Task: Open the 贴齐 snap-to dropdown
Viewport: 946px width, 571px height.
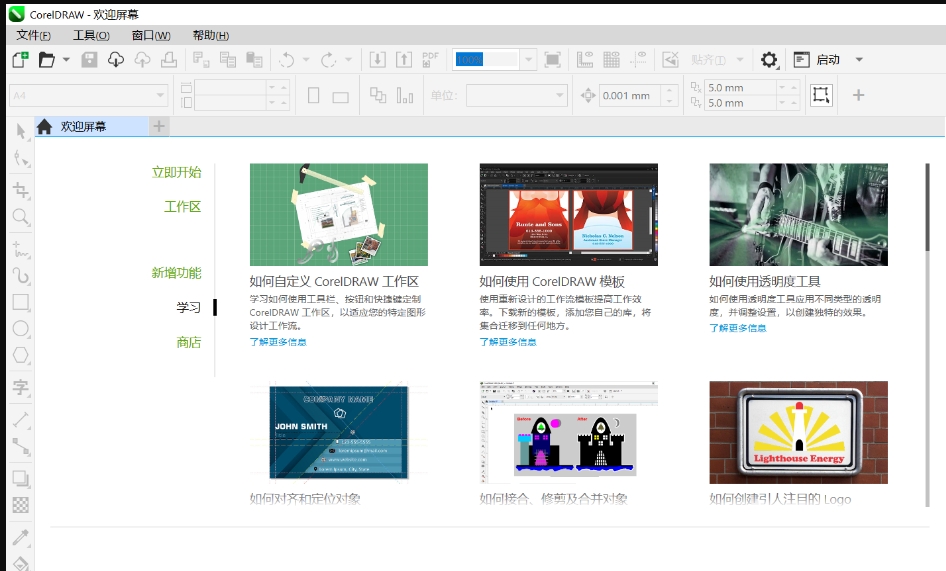Action: [740, 60]
